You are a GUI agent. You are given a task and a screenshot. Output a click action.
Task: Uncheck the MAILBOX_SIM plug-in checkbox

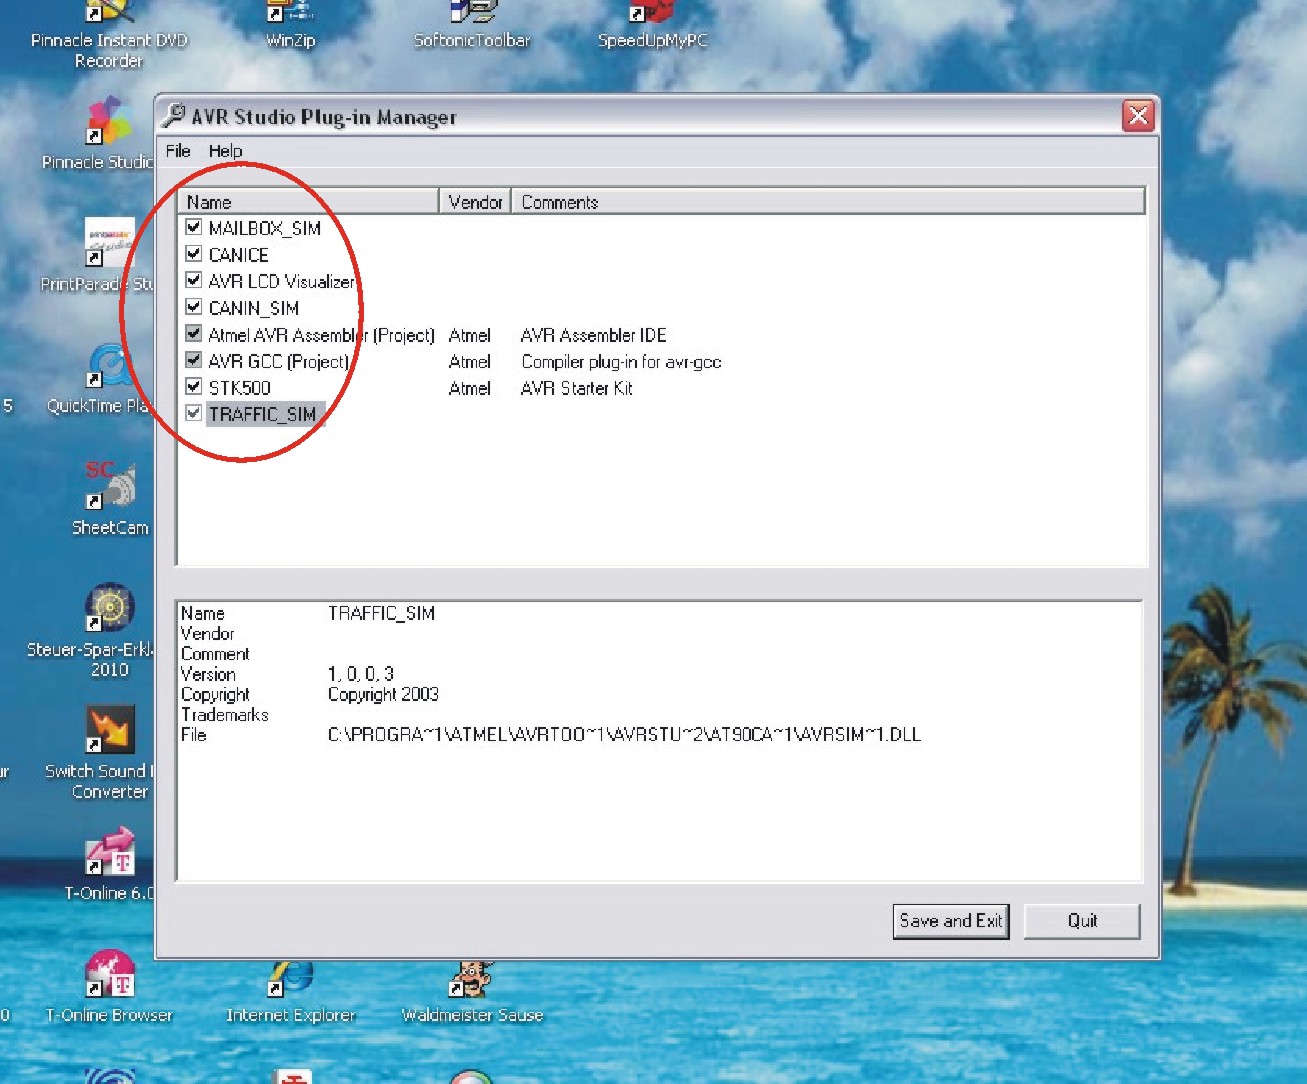click(194, 227)
